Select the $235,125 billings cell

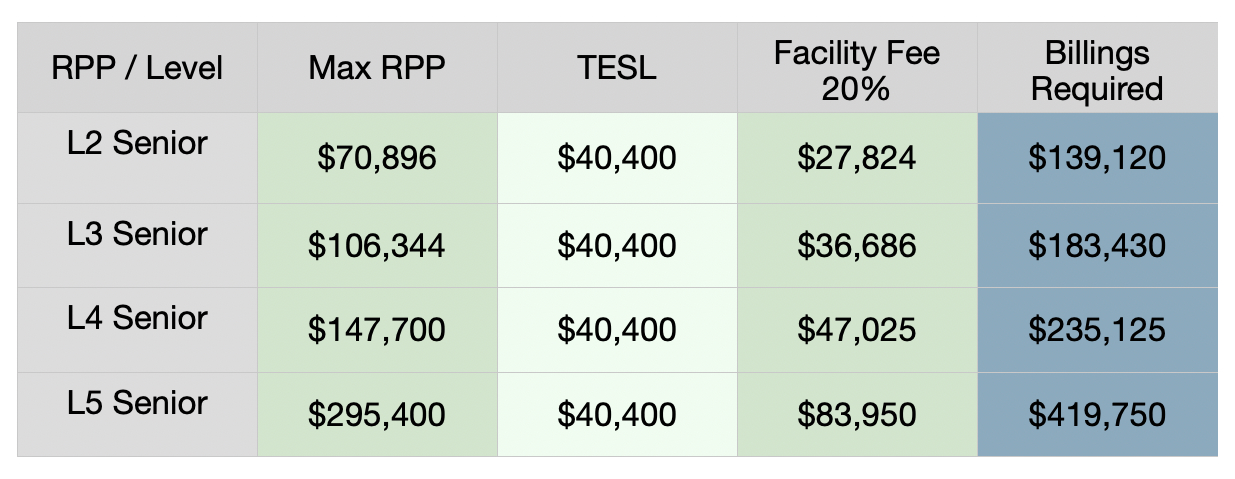[x=1097, y=330]
